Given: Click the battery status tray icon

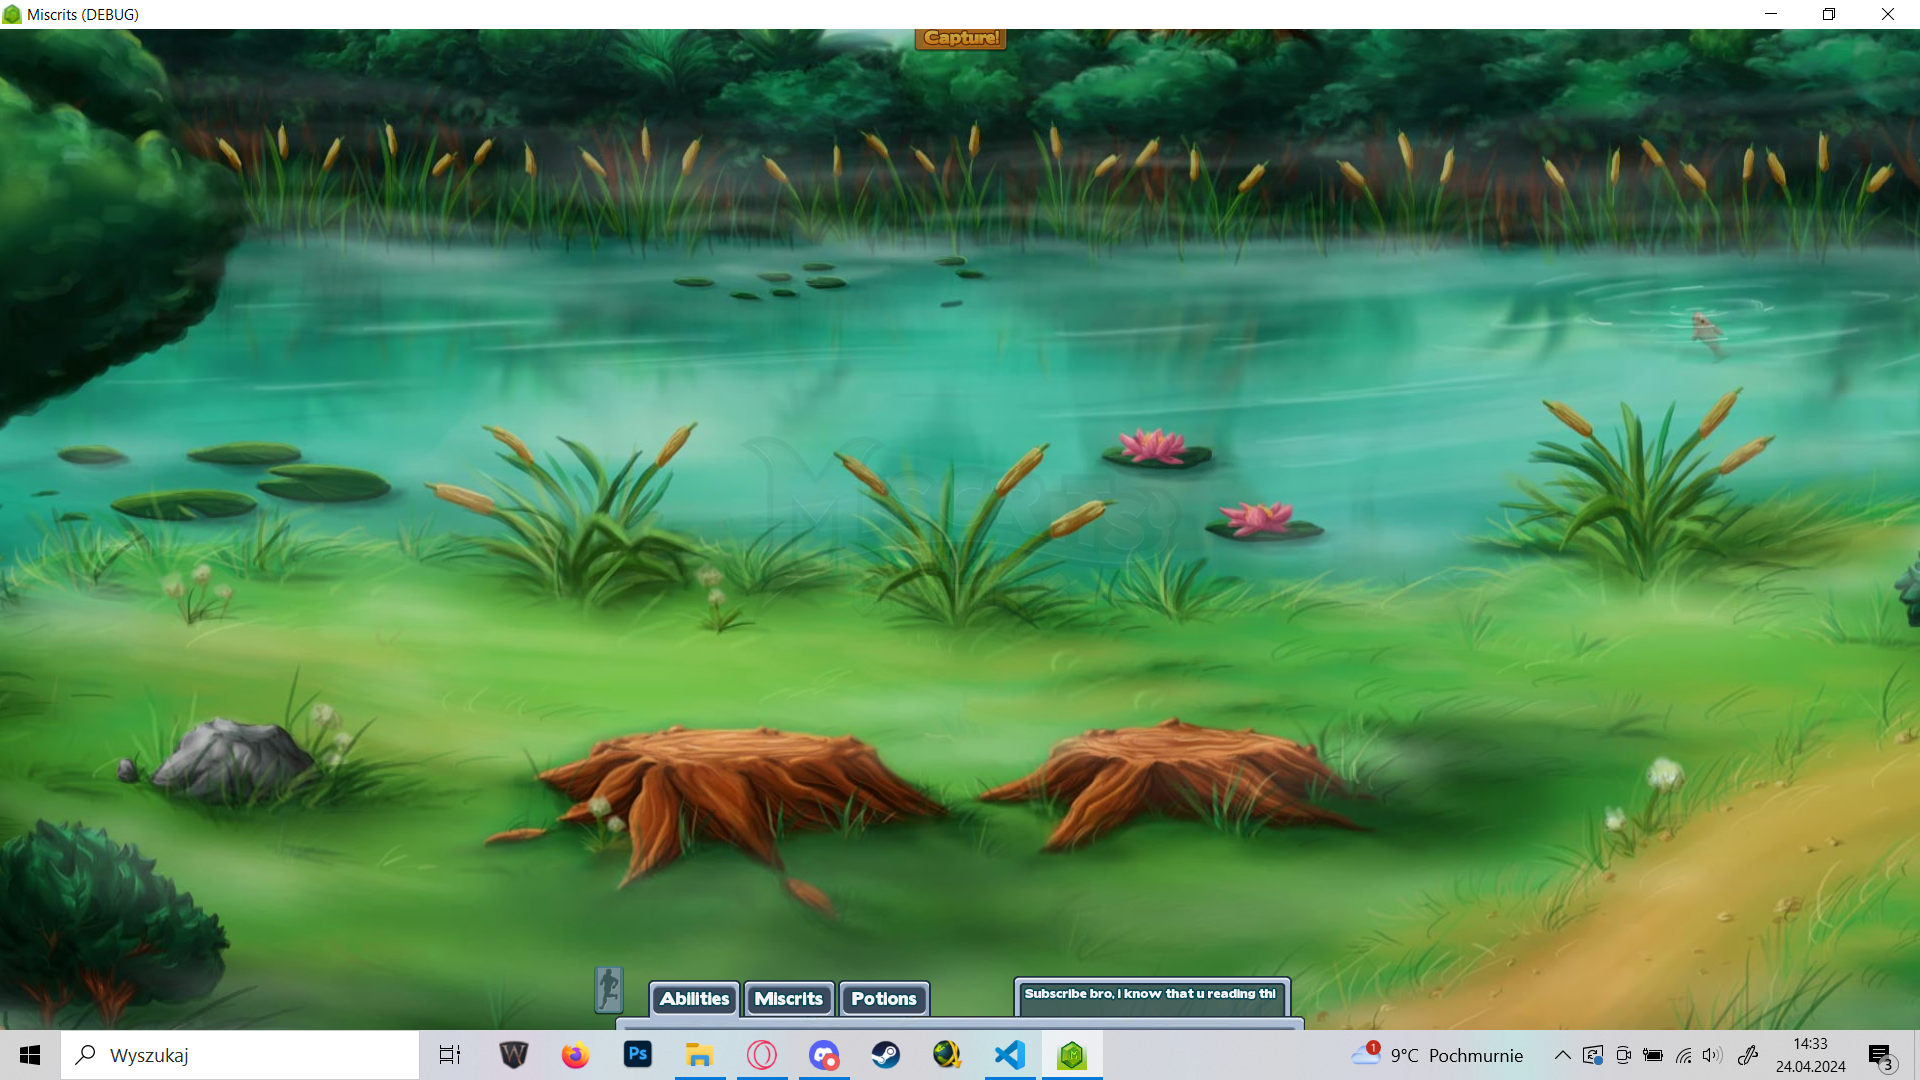Looking at the screenshot, I should coord(1653,1055).
